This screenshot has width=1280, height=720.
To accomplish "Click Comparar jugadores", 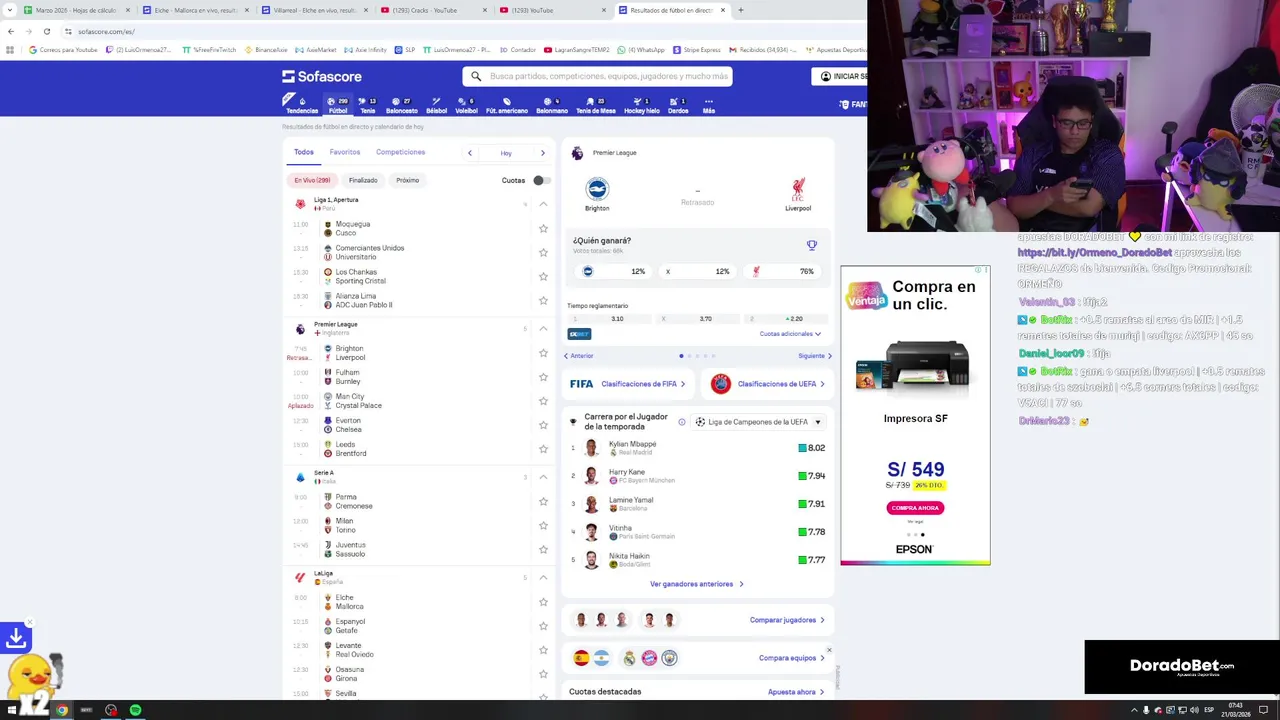I will 787,620.
